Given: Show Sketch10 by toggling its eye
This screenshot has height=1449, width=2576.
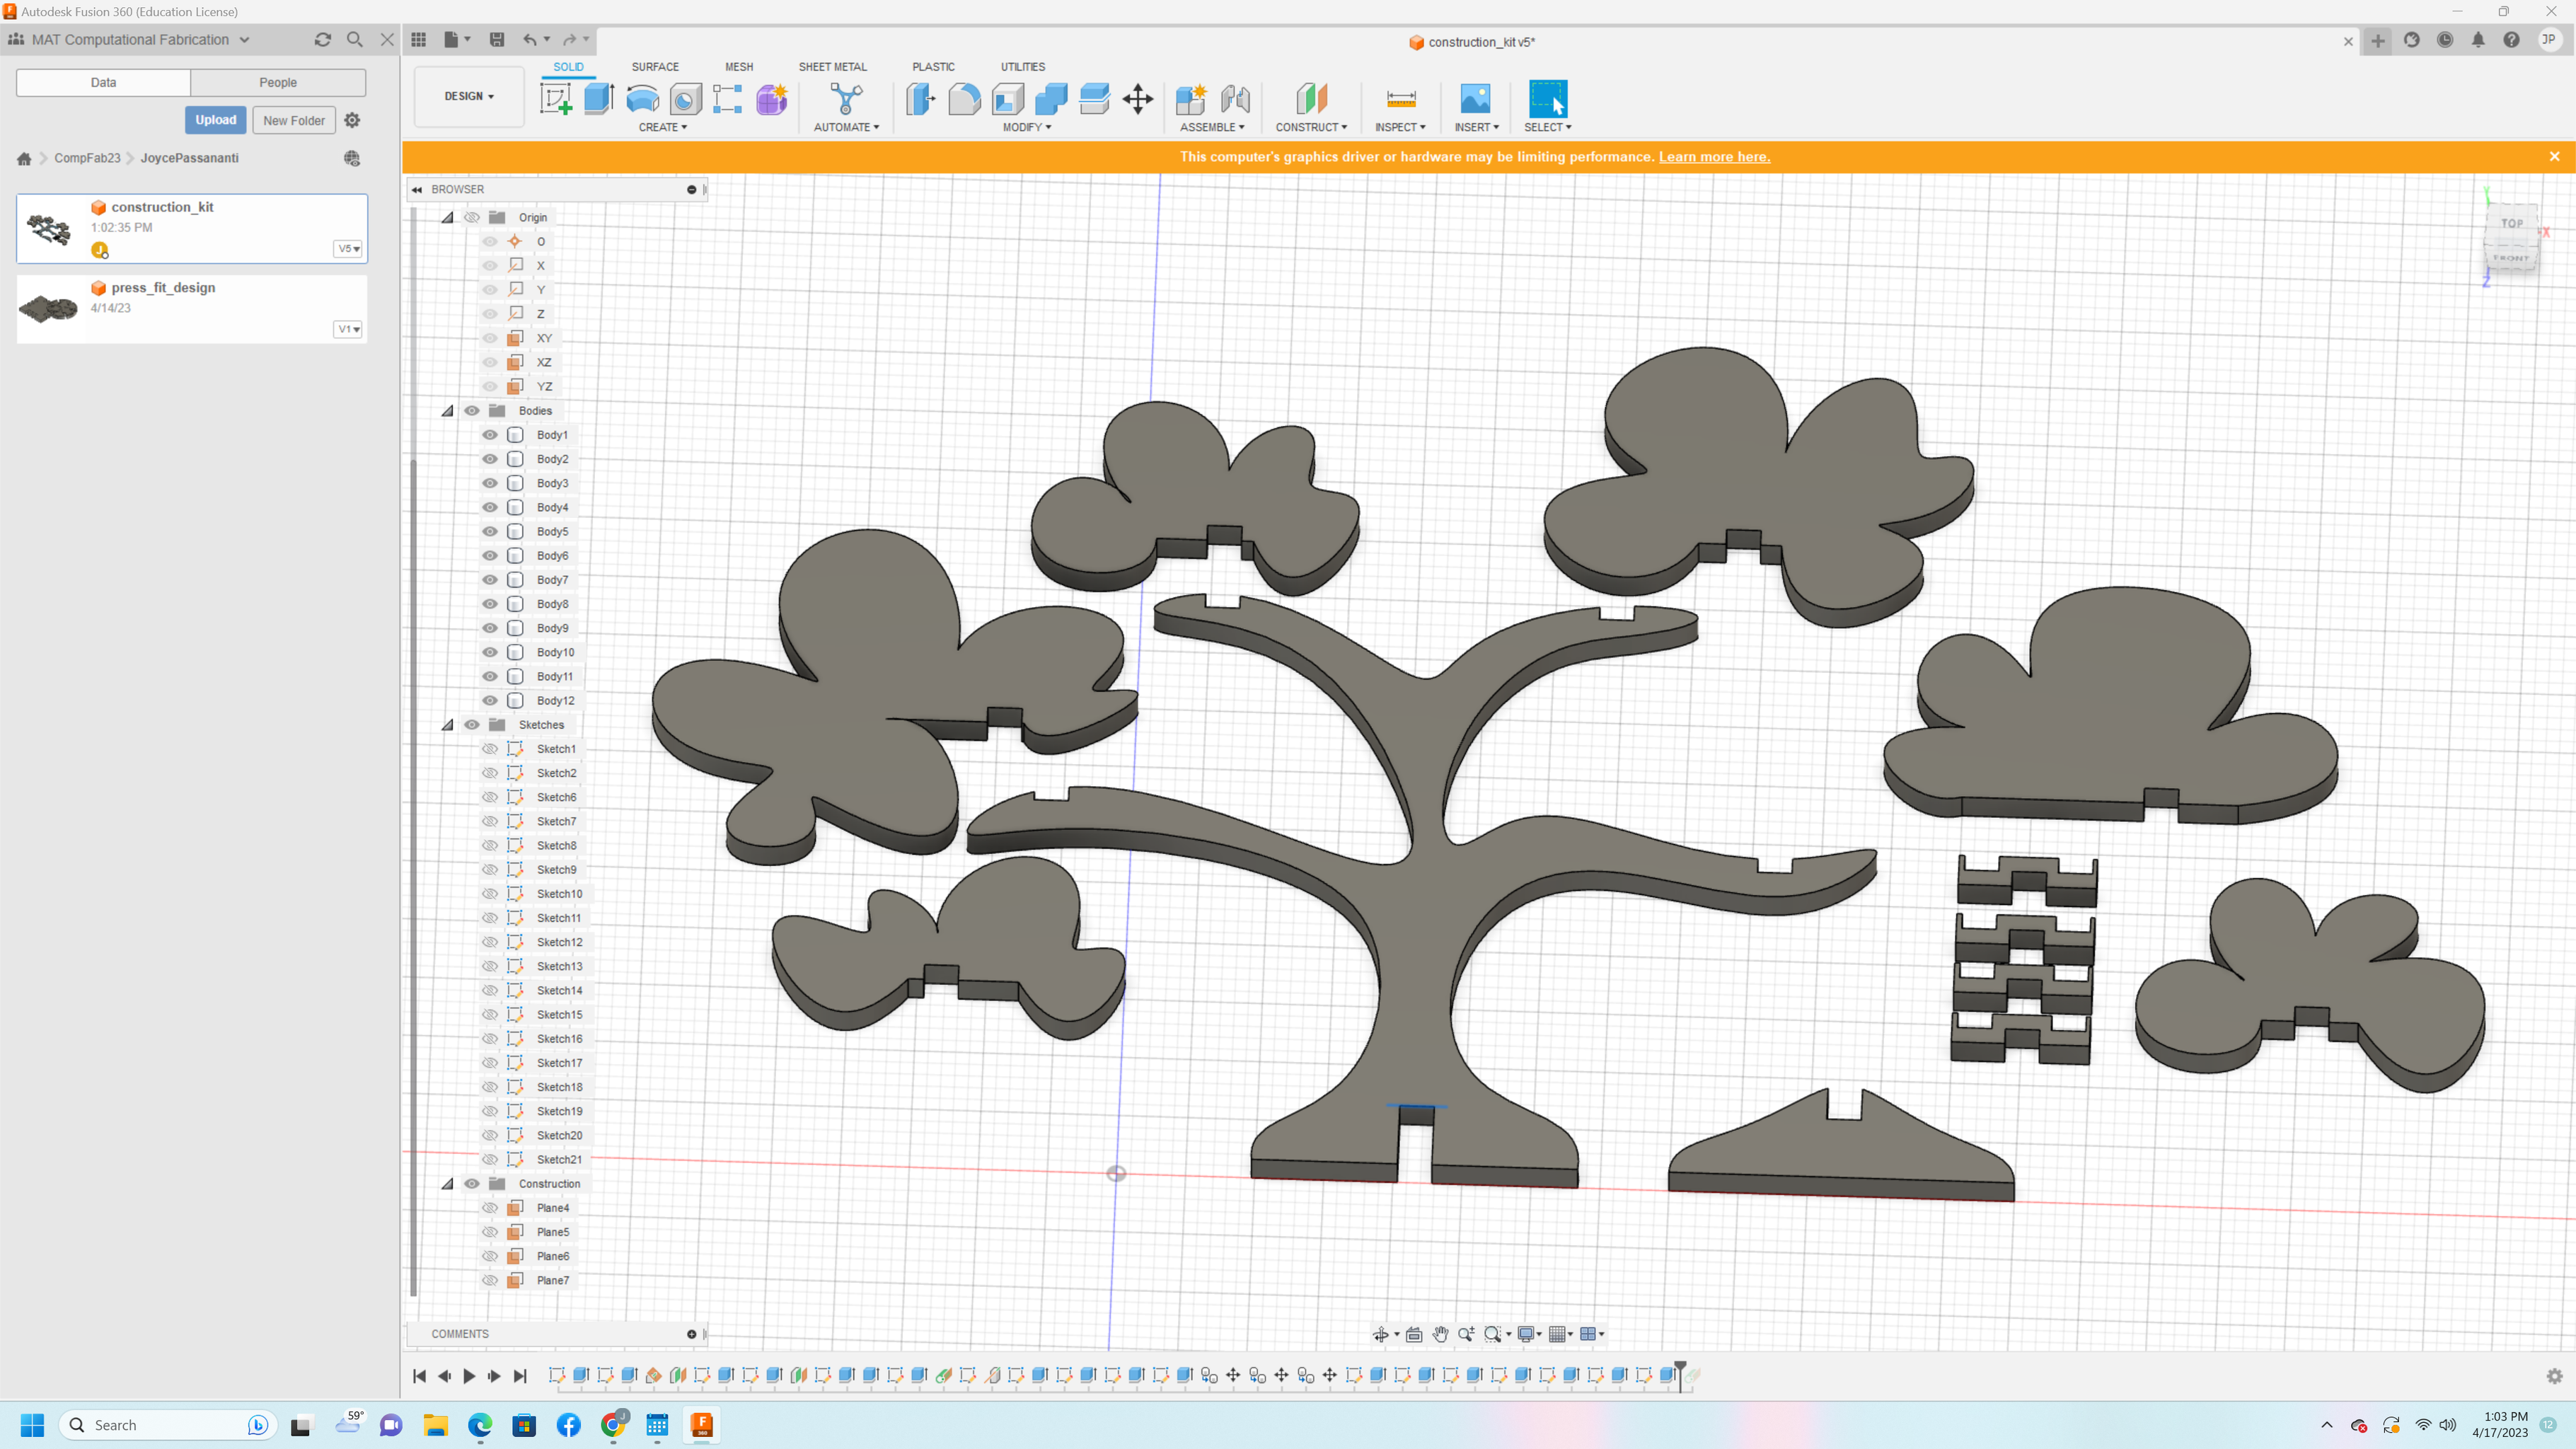Looking at the screenshot, I should [490, 894].
